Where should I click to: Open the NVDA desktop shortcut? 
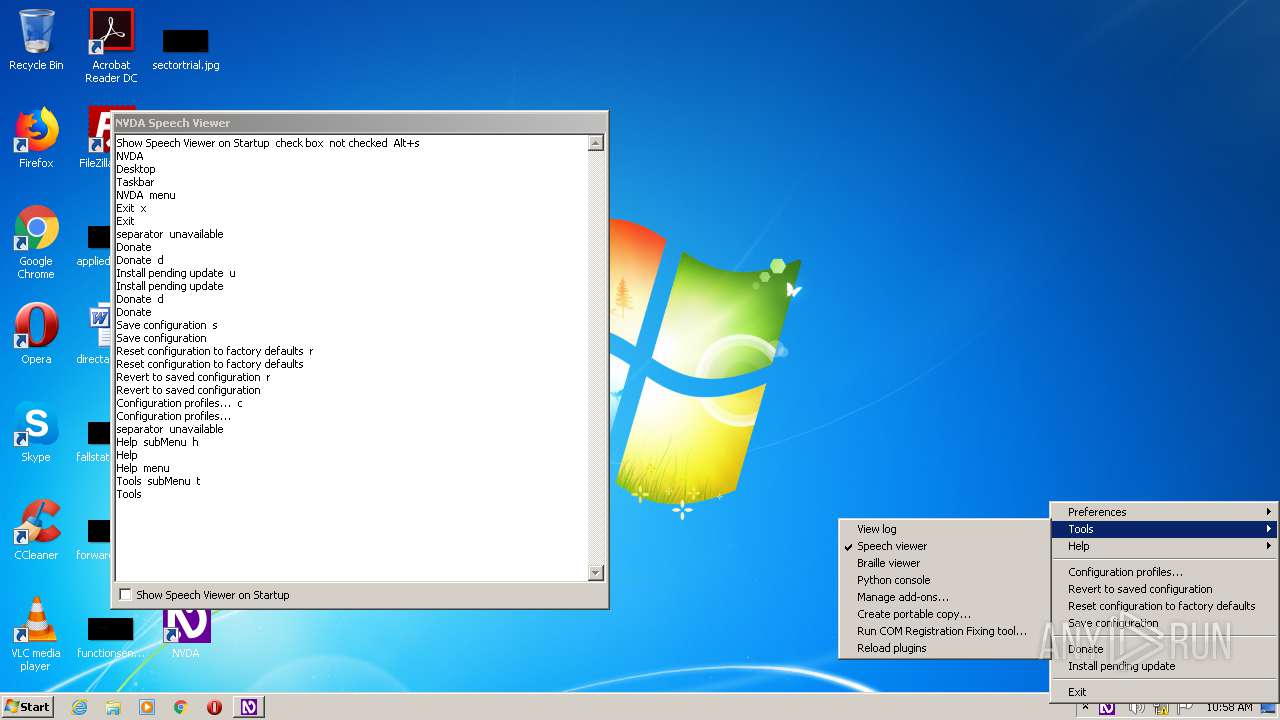[186, 634]
